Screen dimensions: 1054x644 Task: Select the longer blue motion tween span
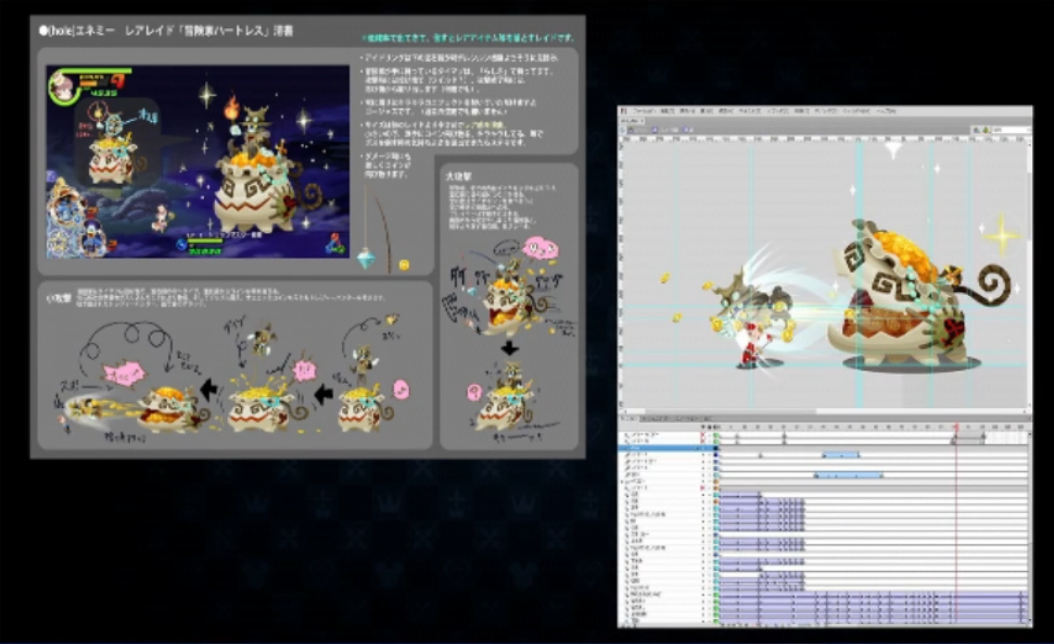point(848,475)
